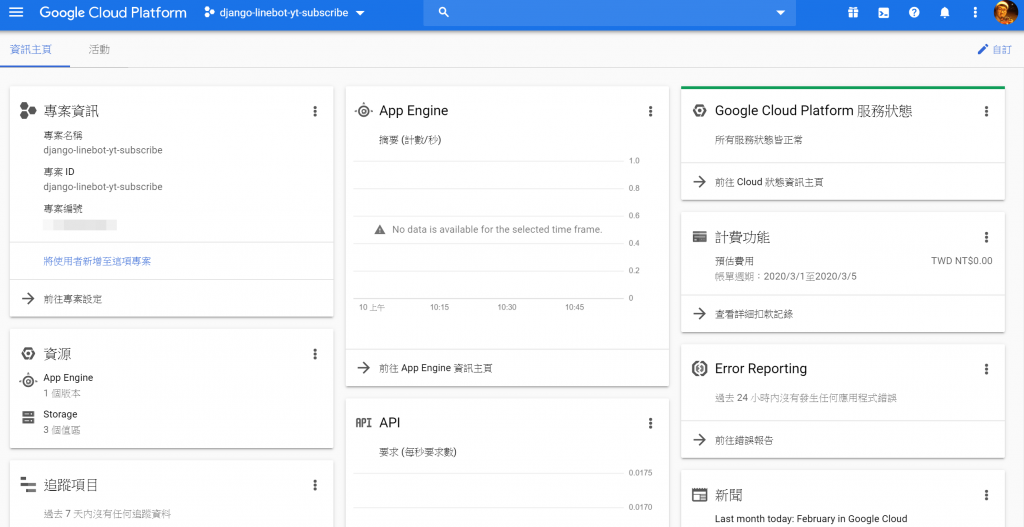Open 服務狀態 card options menu
This screenshot has height=527, width=1024.
tap(986, 111)
